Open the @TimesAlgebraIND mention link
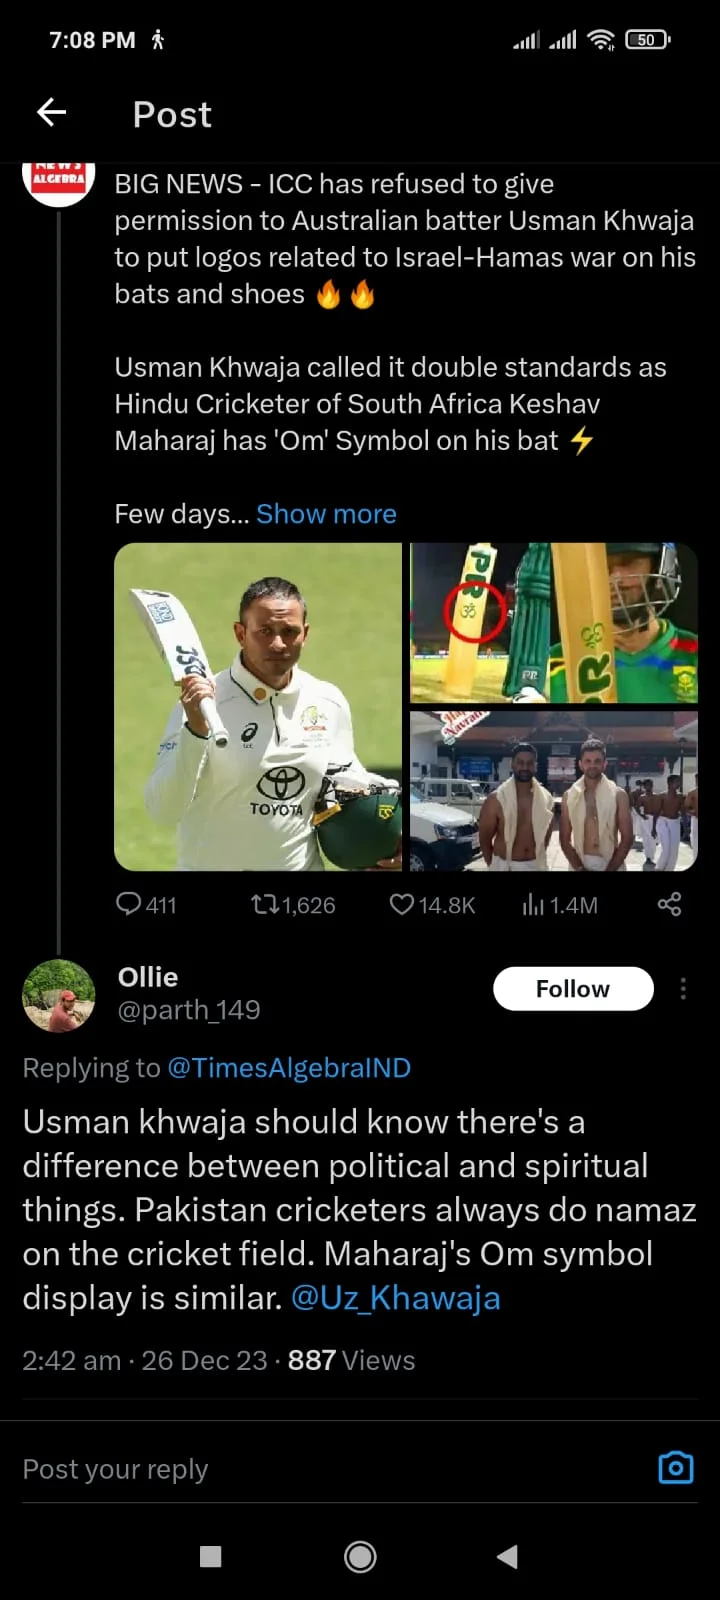 (x=291, y=1067)
